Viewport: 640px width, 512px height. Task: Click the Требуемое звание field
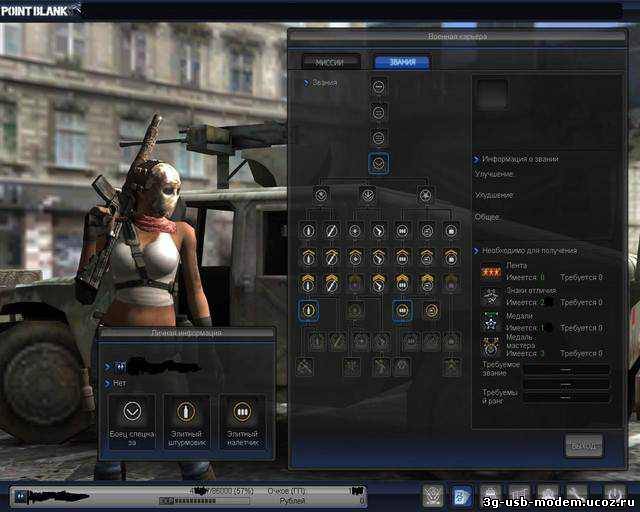click(x=566, y=370)
